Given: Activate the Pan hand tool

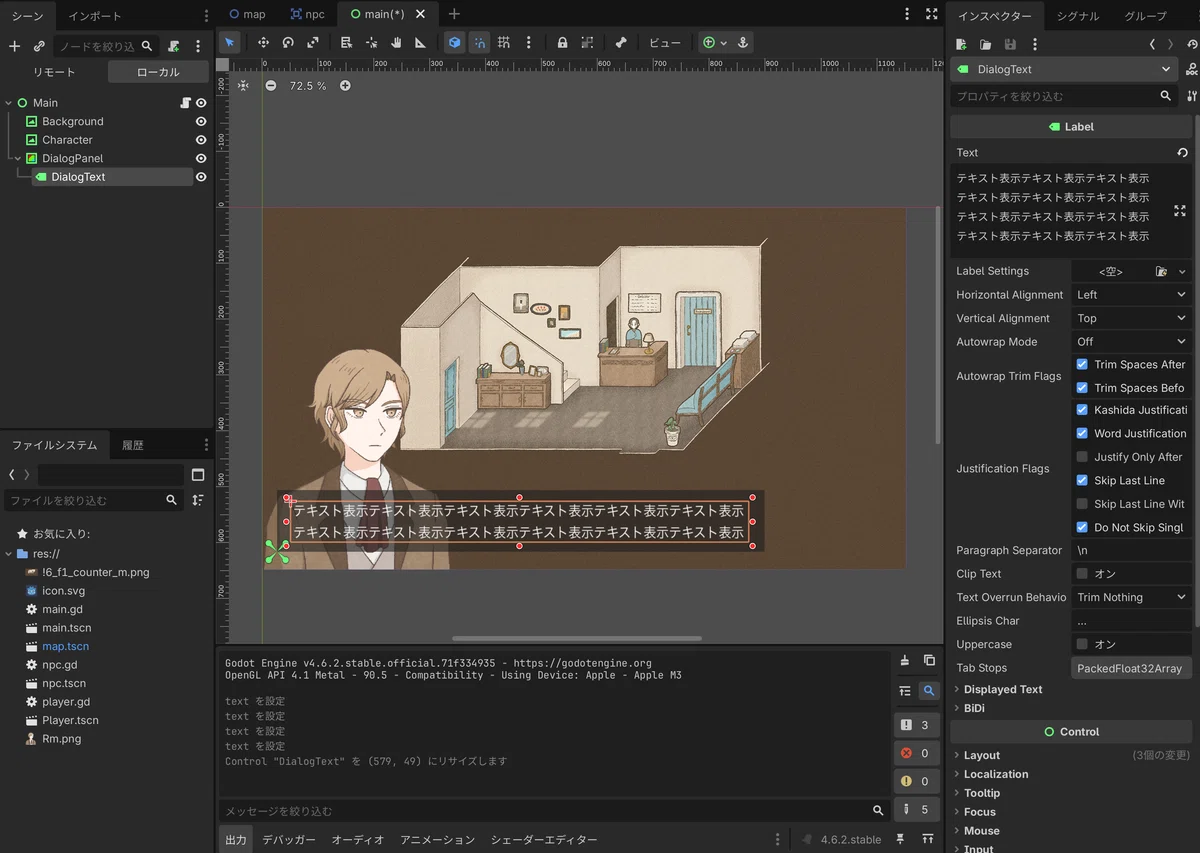Looking at the screenshot, I should pyautogui.click(x=396, y=42).
